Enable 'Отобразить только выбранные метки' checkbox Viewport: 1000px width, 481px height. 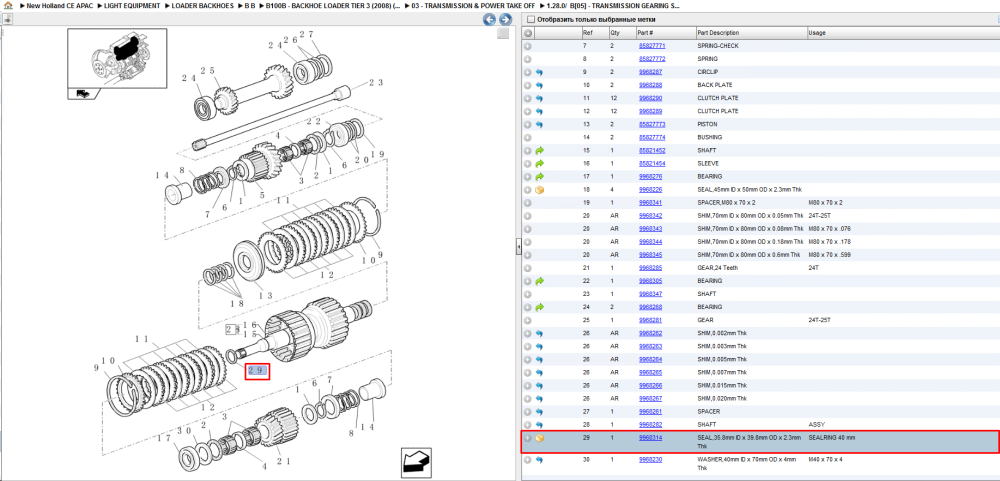531,20
